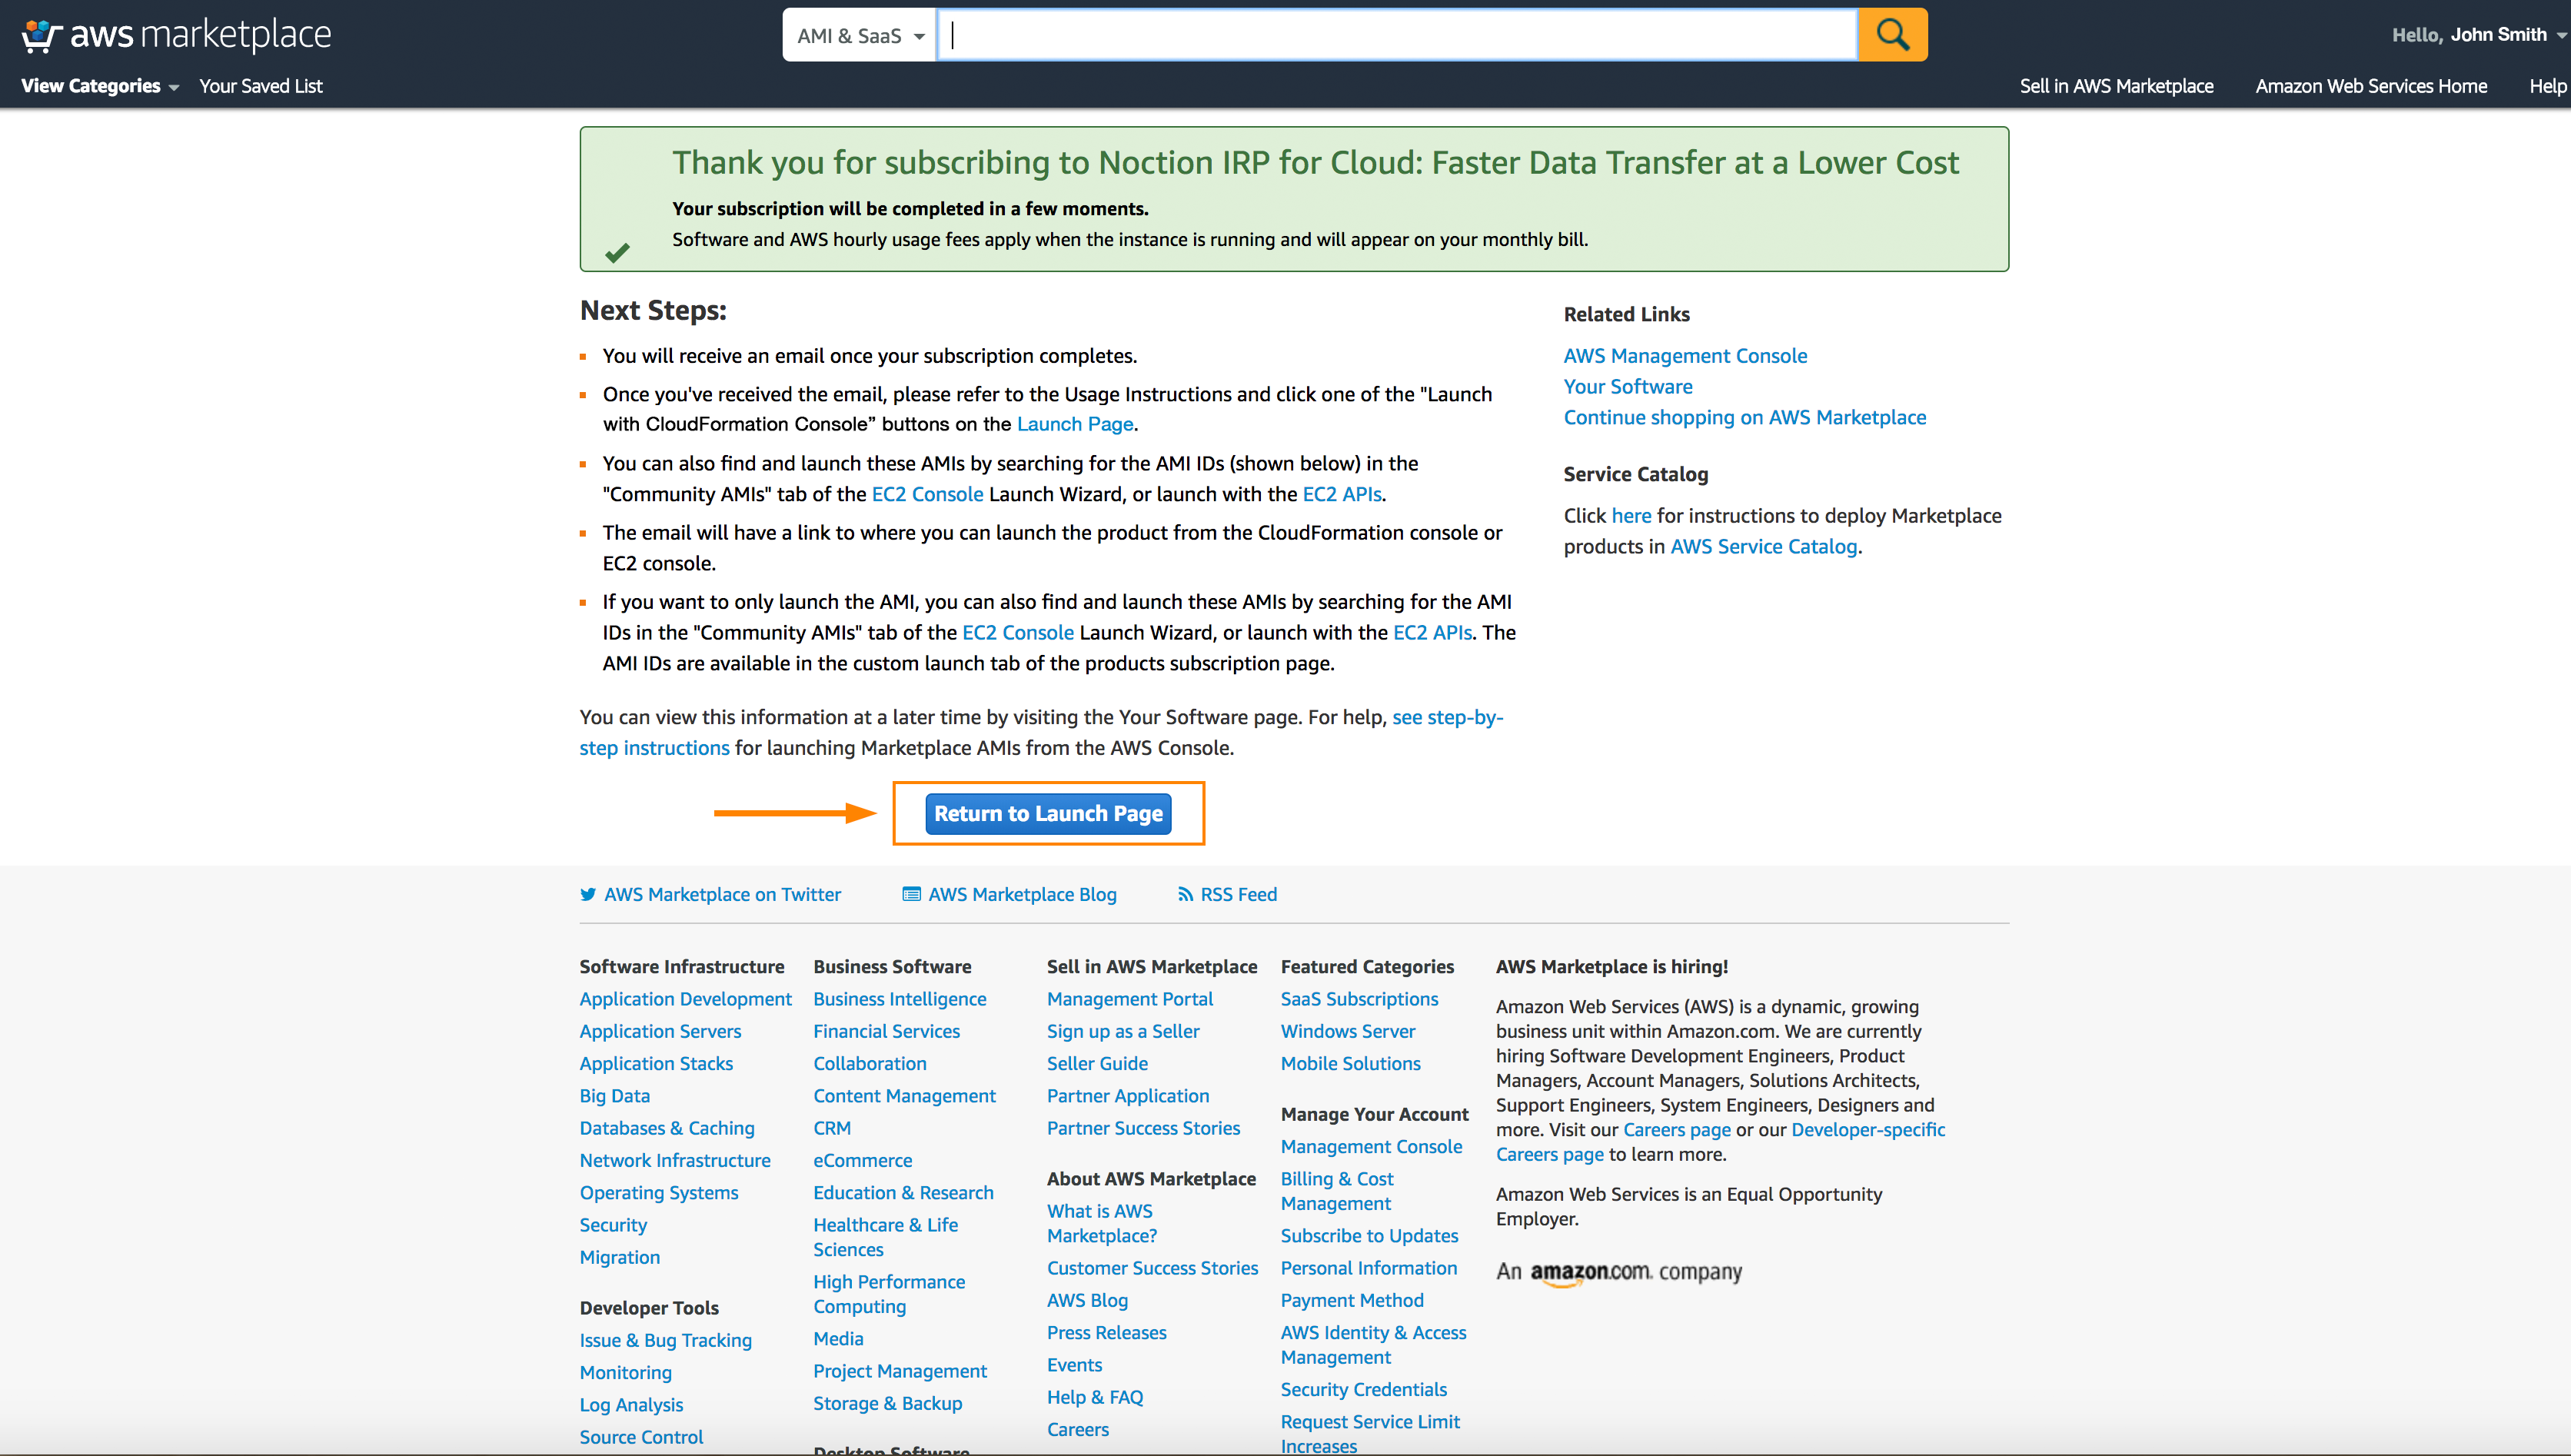Open What is AWS Marketplace? link
2571x1456 pixels.
[x=1102, y=1223]
